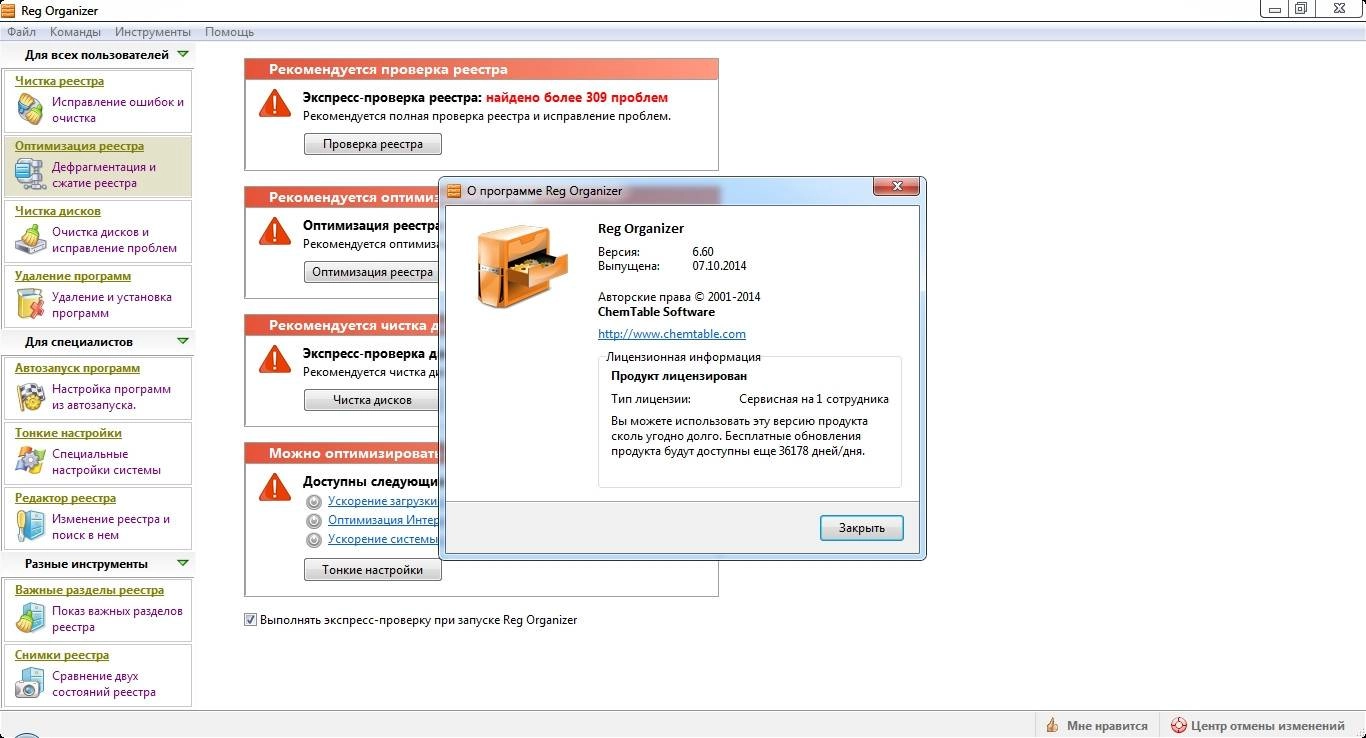Click the Продукт лицензирован text

tap(679, 376)
